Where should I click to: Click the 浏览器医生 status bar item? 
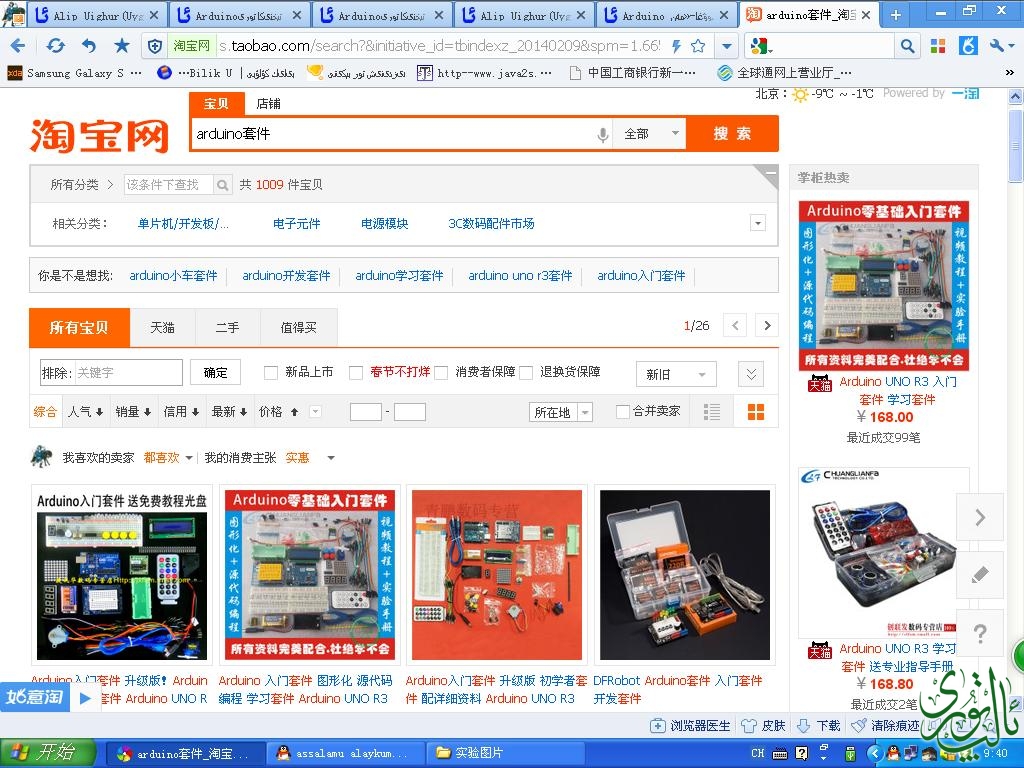click(690, 726)
